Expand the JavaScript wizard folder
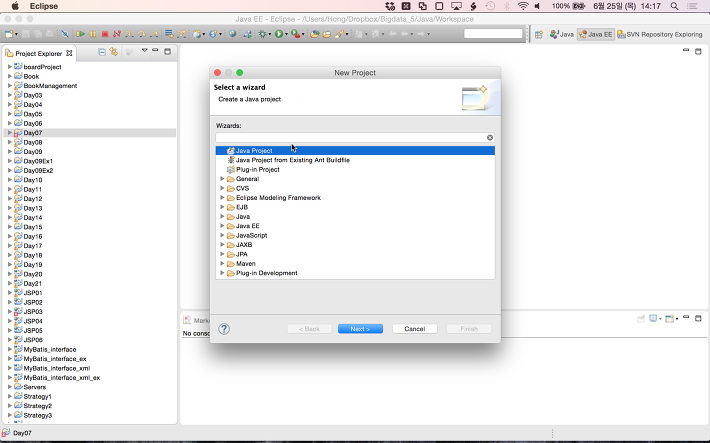This screenshot has width=710, height=443. 222,235
